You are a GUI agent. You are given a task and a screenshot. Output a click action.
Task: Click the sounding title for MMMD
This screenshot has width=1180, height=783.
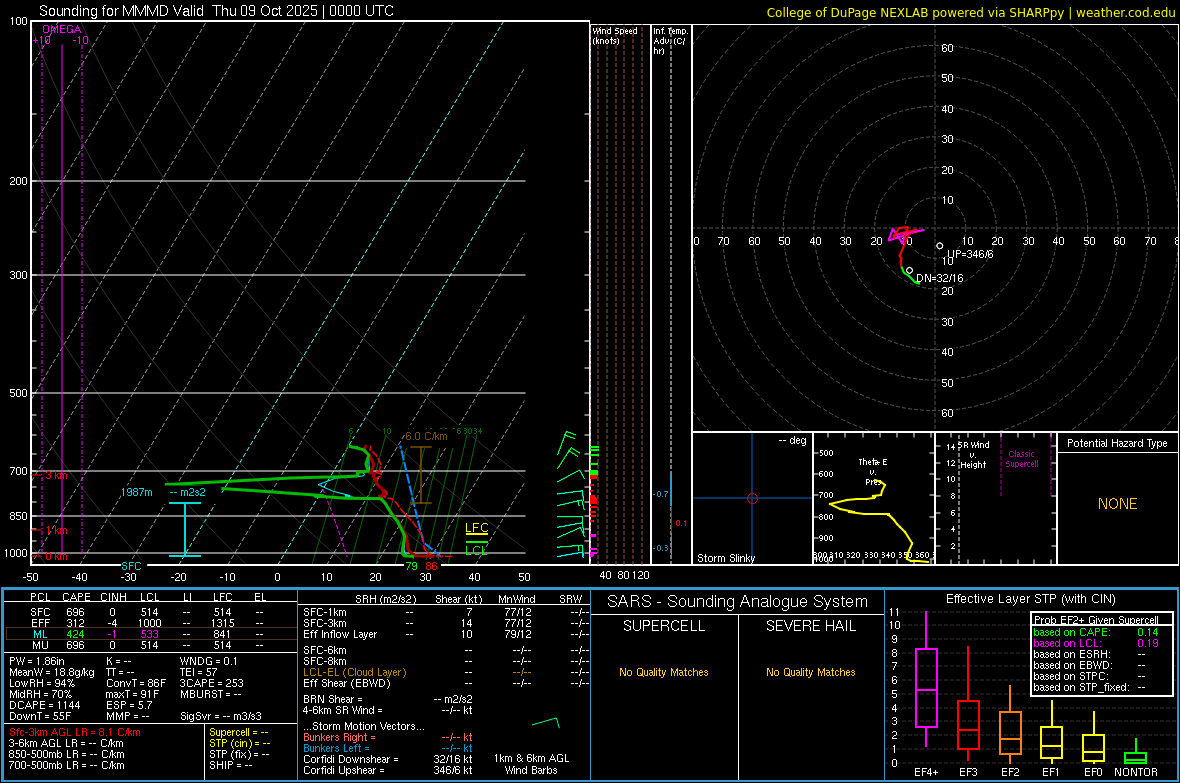[x=216, y=11]
